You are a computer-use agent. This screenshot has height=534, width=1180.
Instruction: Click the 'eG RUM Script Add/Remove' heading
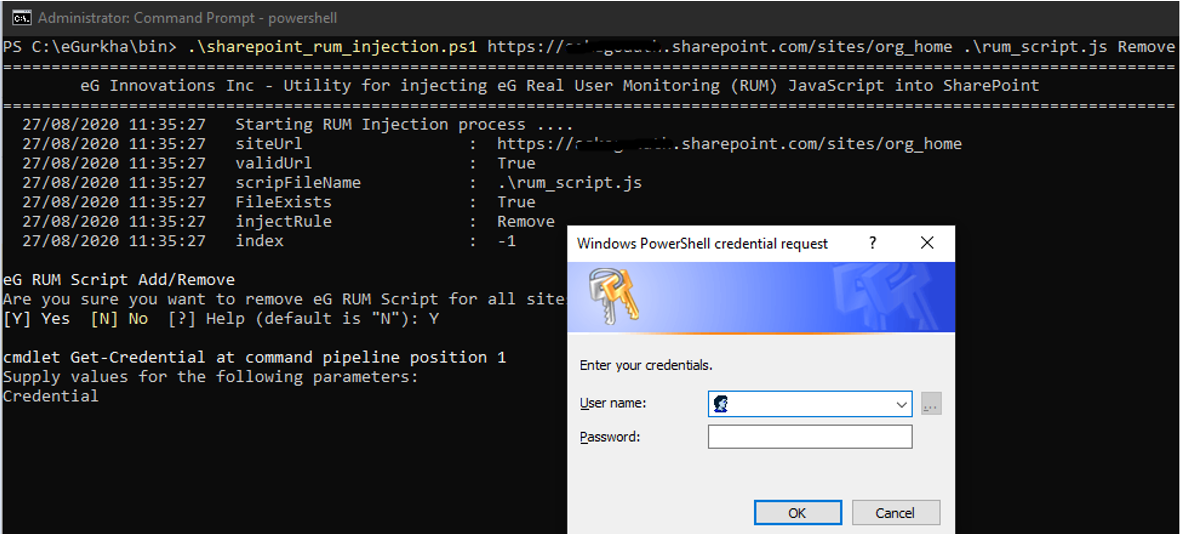coord(119,280)
